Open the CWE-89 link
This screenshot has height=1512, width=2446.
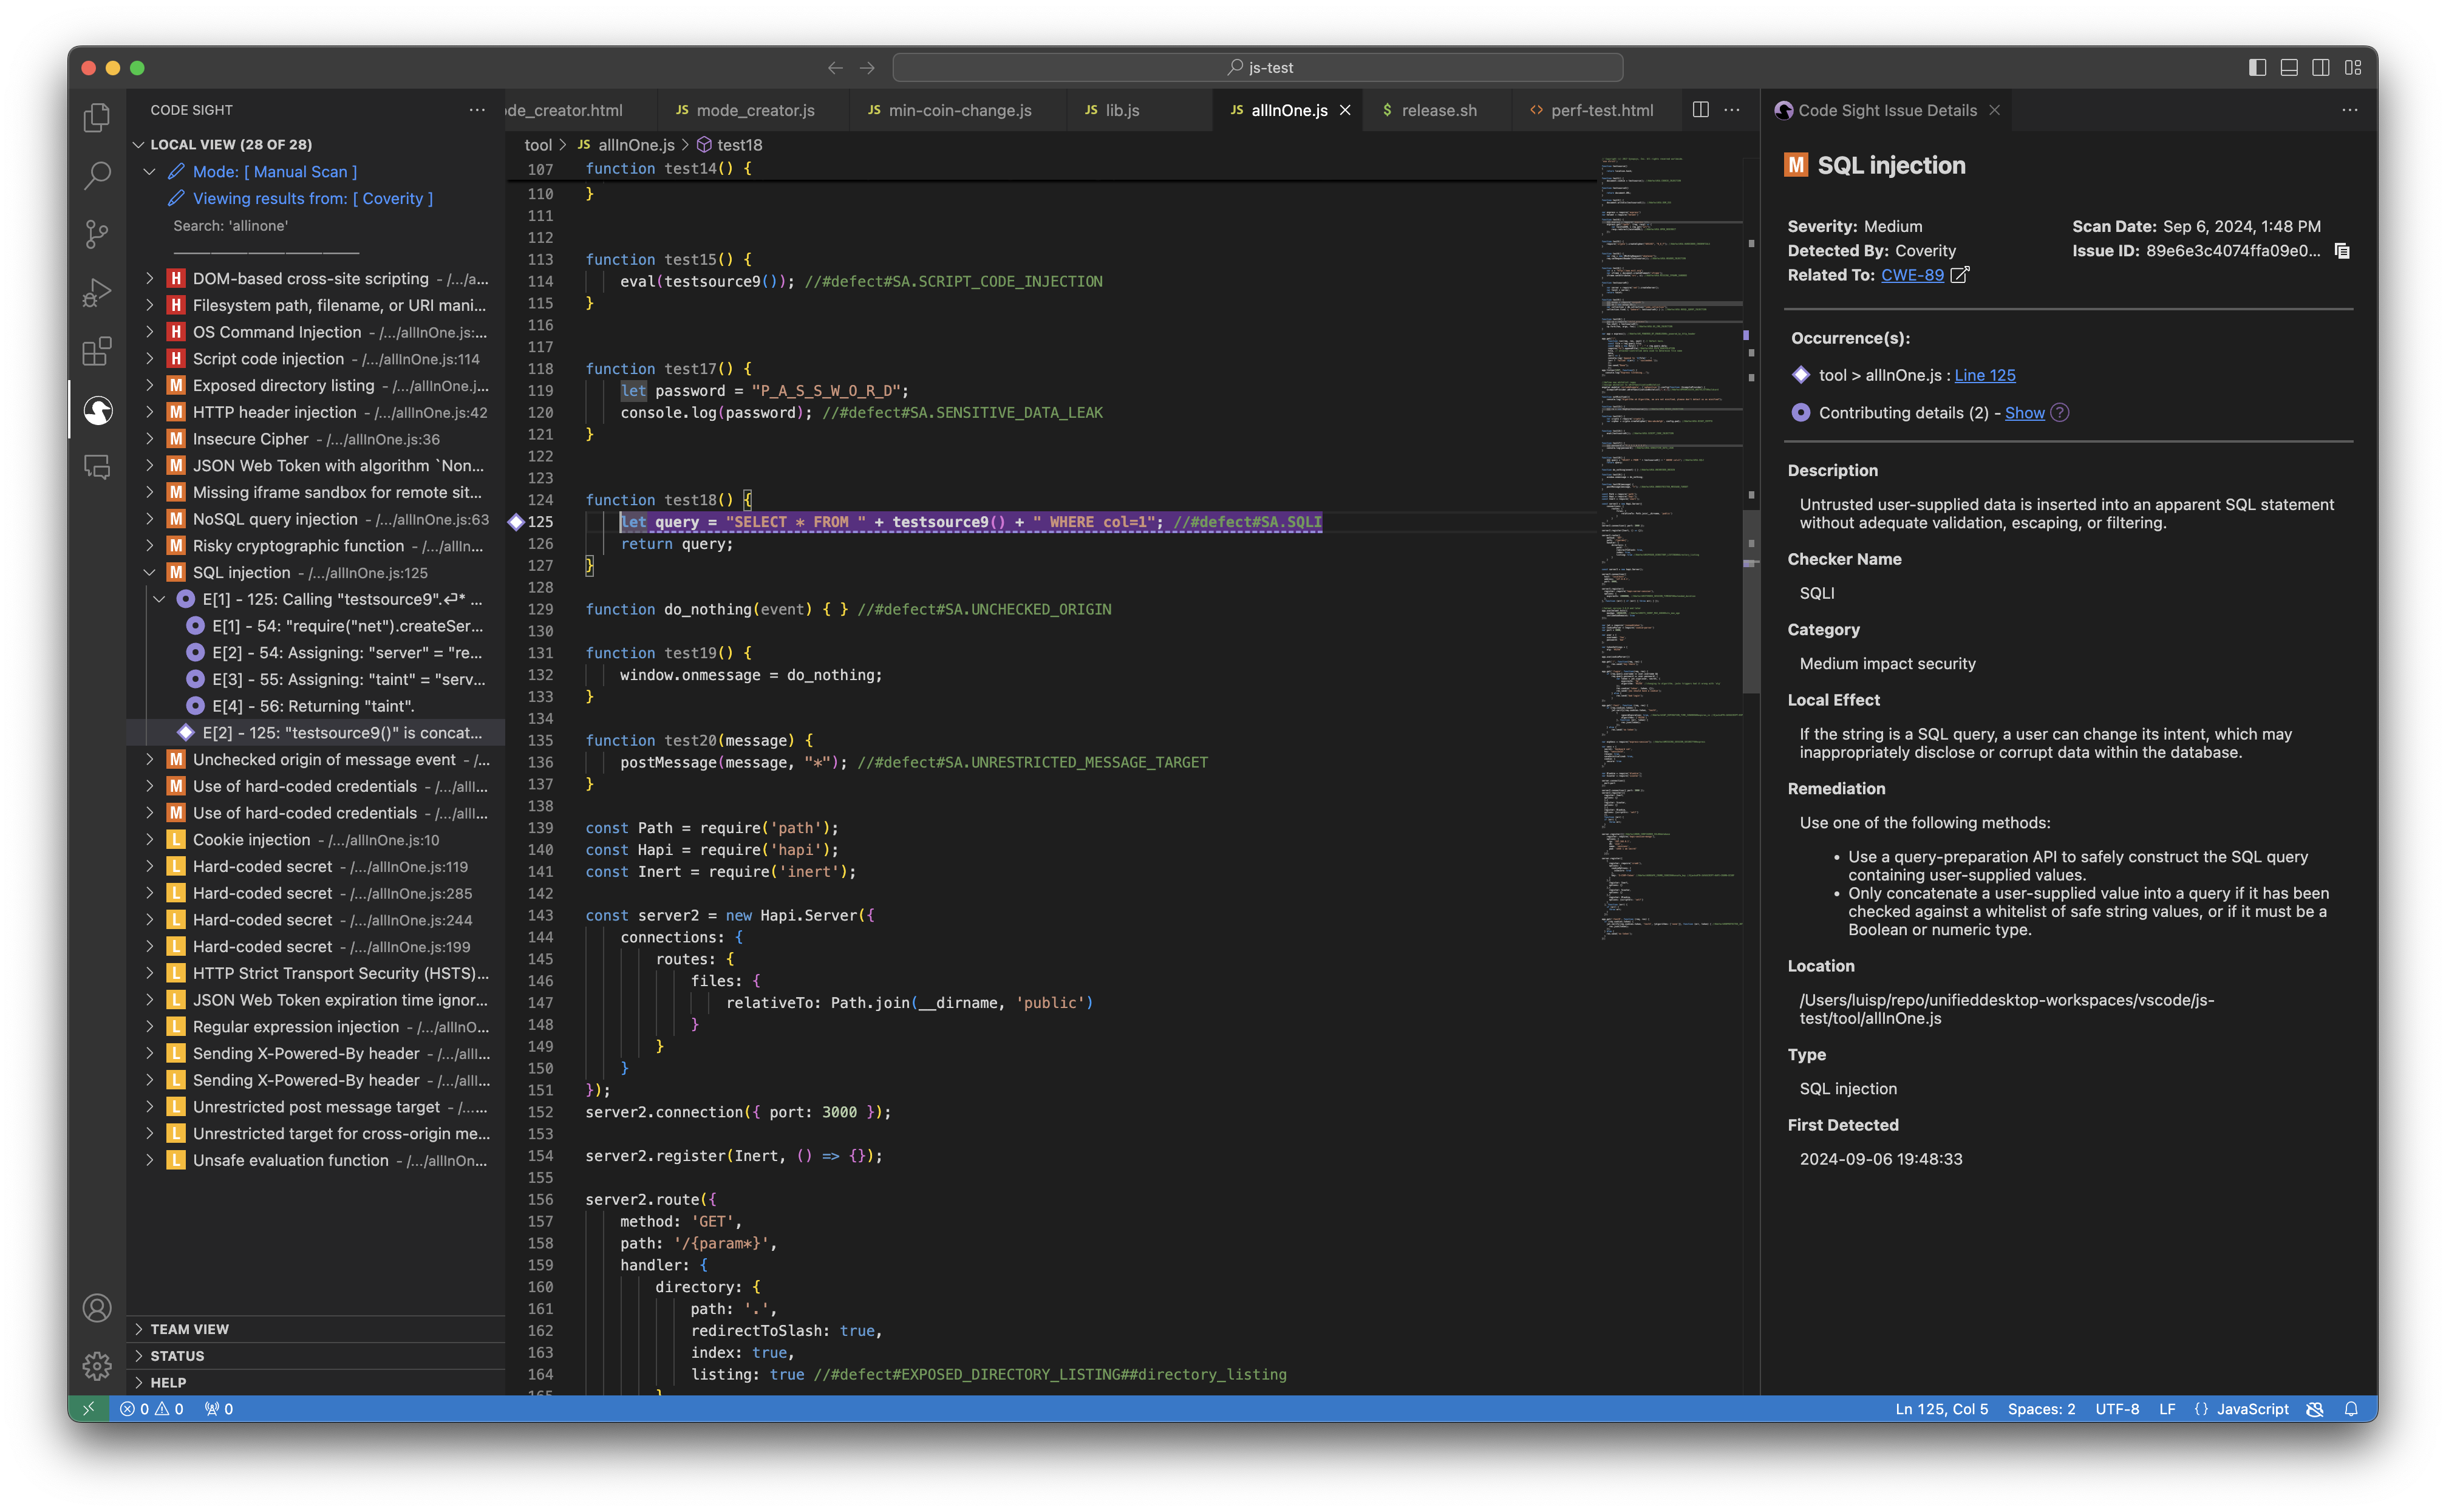1912,275
